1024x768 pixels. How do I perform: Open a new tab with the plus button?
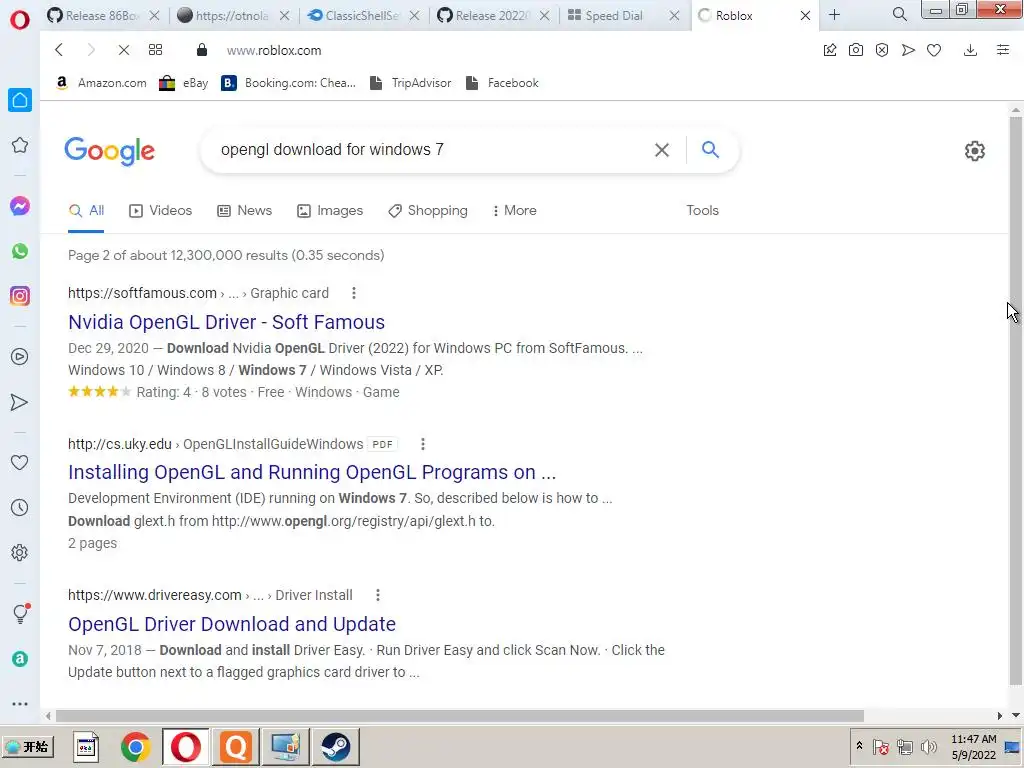tap(834, 14)
